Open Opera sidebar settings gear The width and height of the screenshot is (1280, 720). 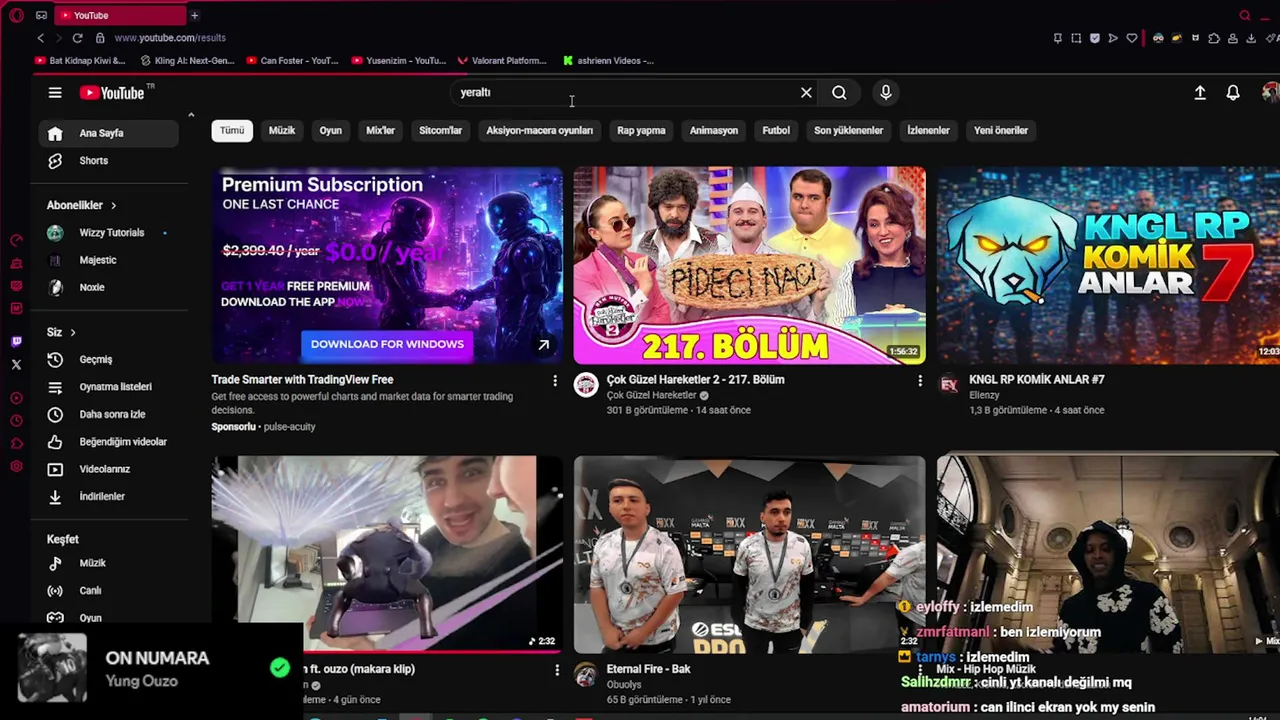16,466
